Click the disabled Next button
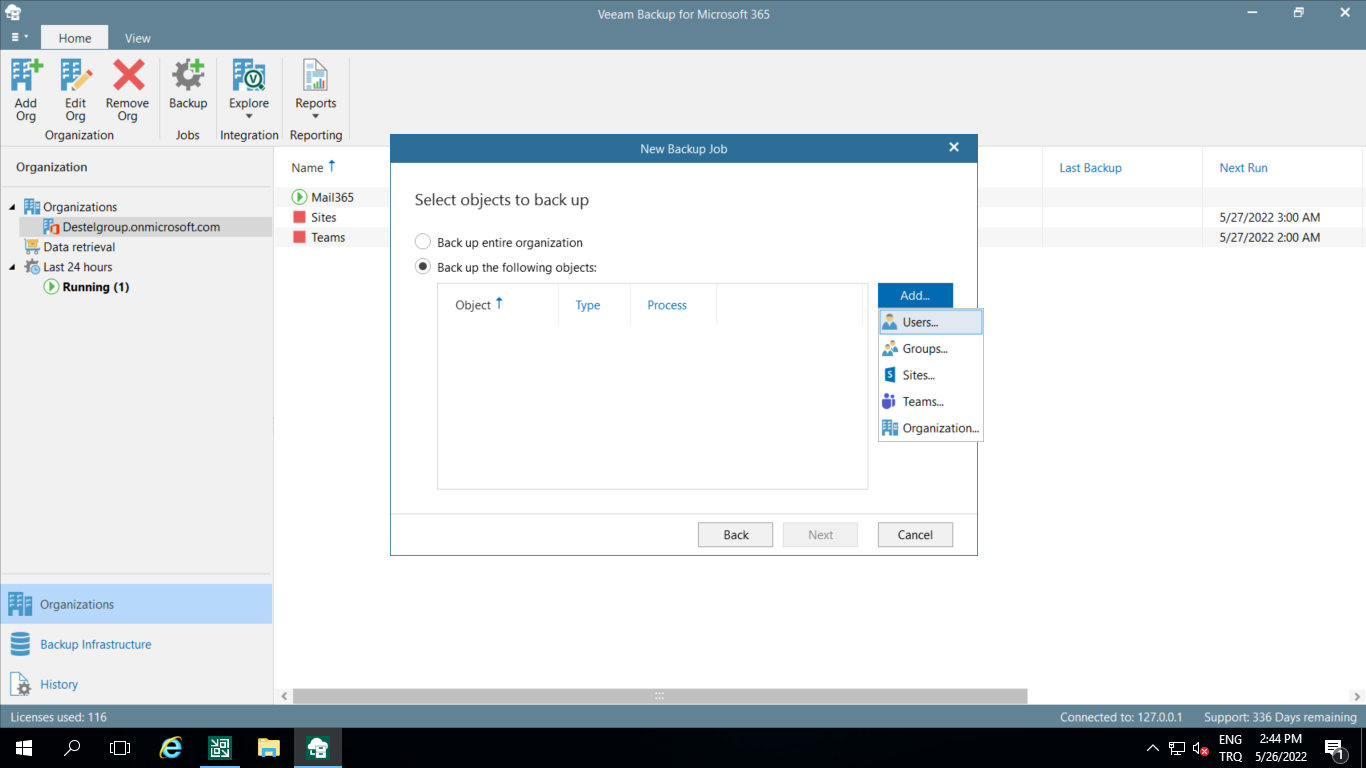This screenshot has width=1366, height=768. click(x=821, y=535)
